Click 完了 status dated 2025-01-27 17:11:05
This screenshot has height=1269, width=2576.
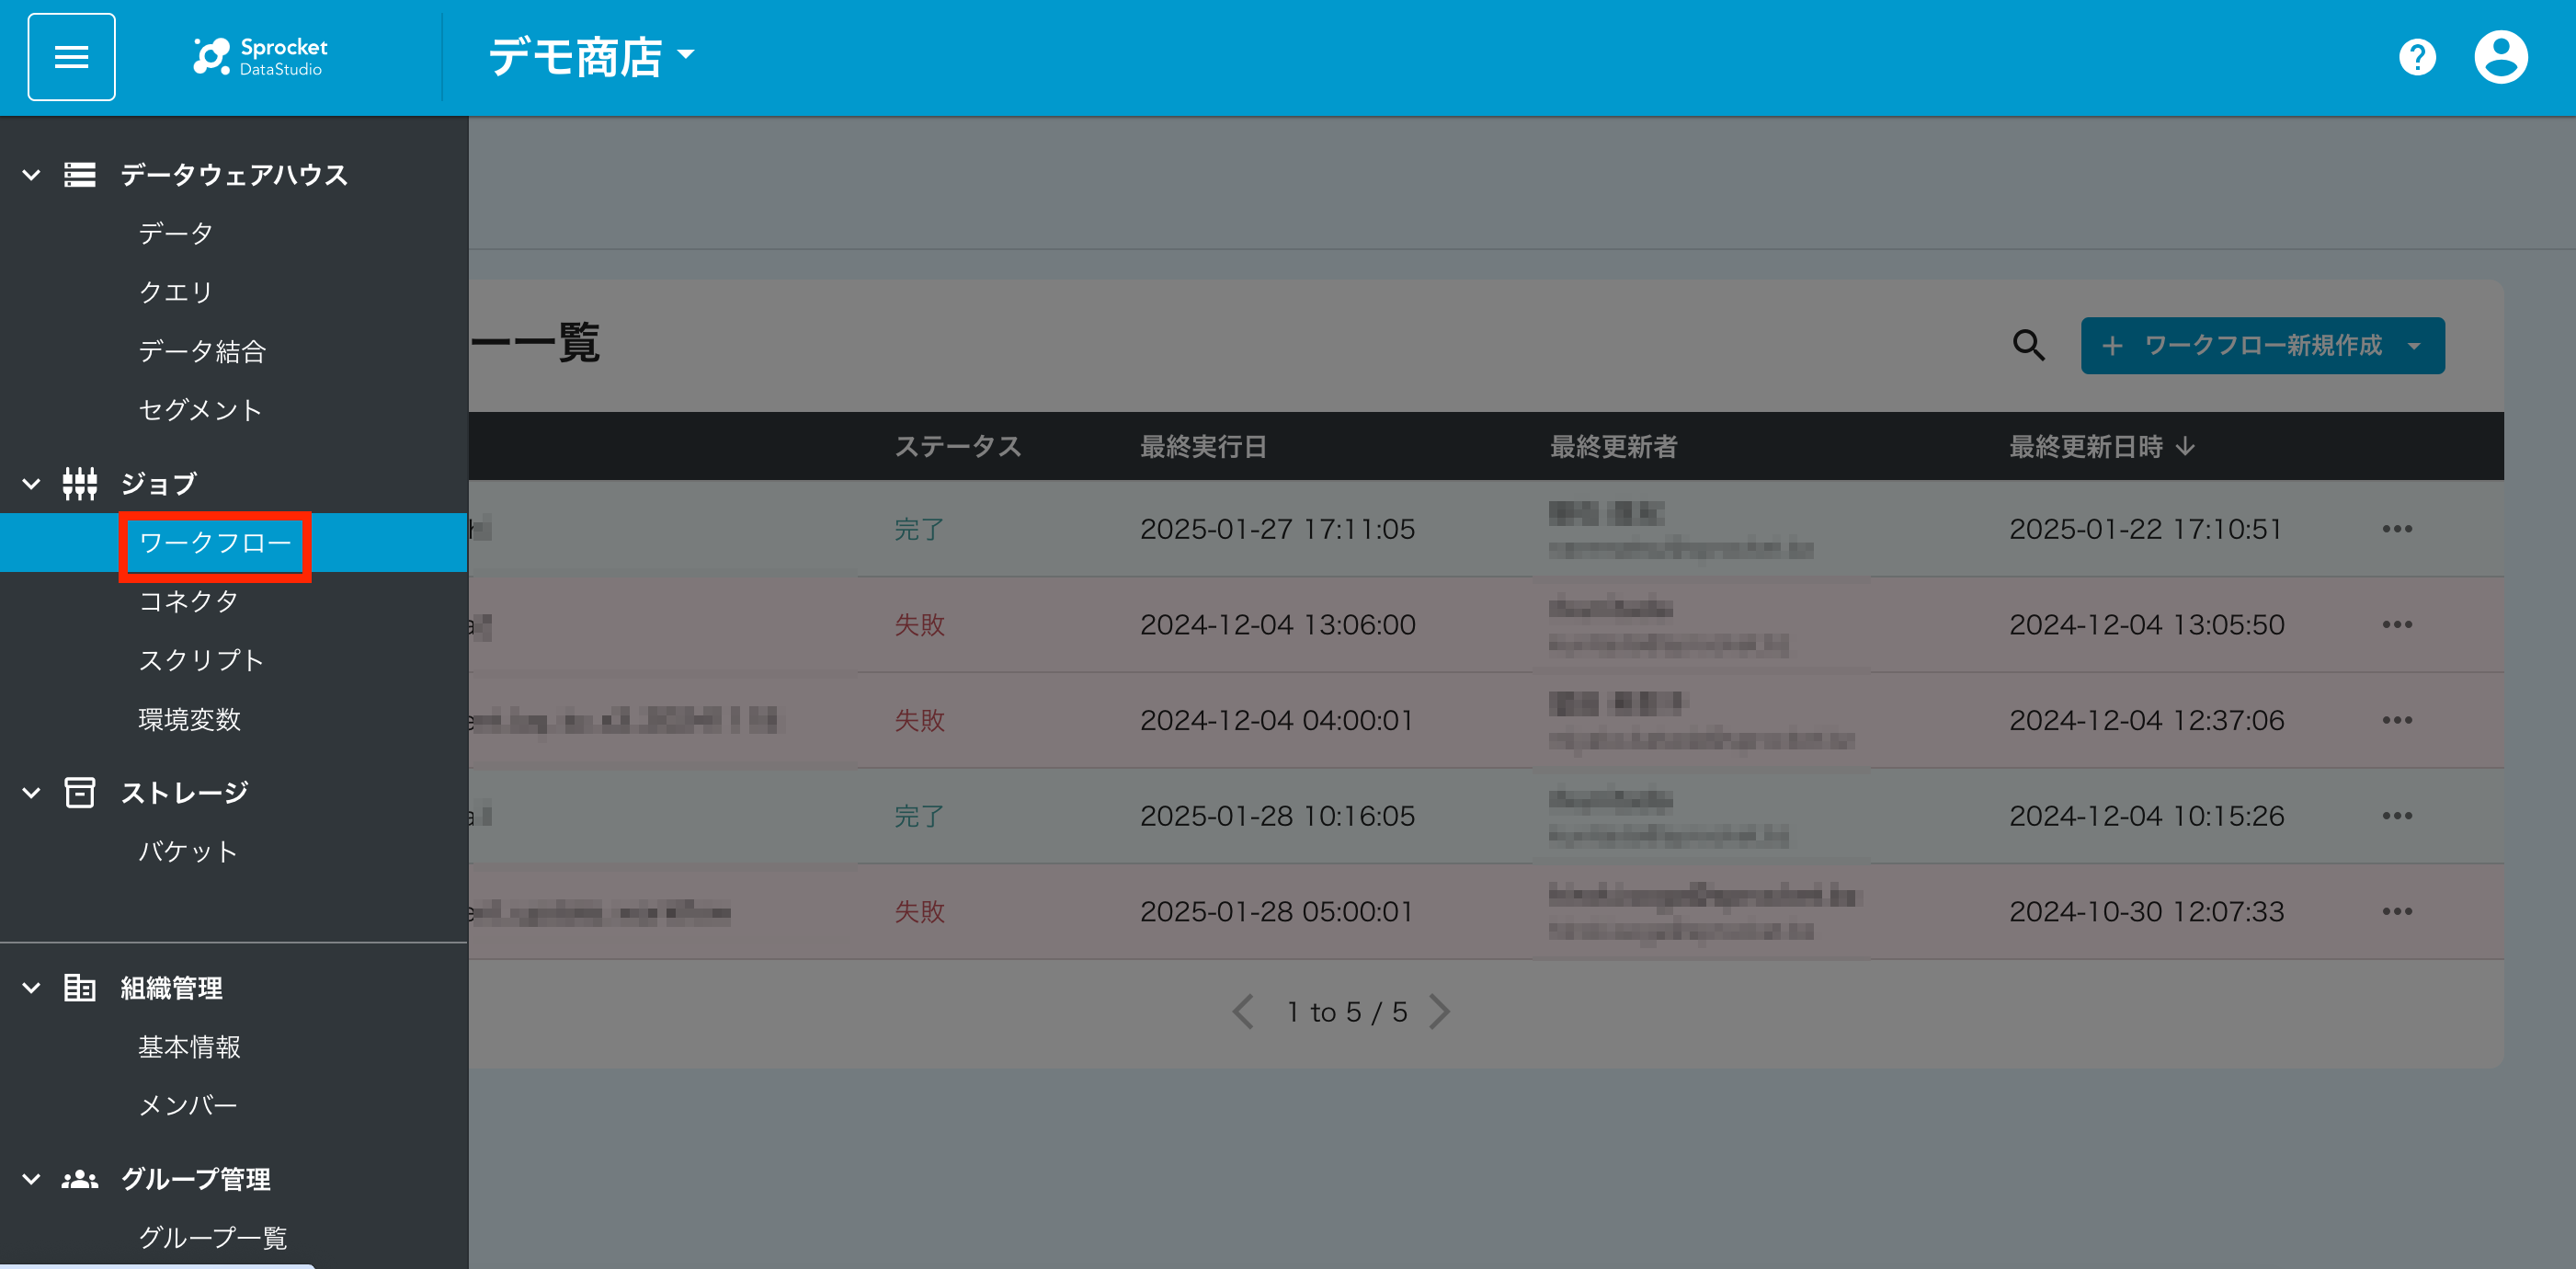coord(918,529)
